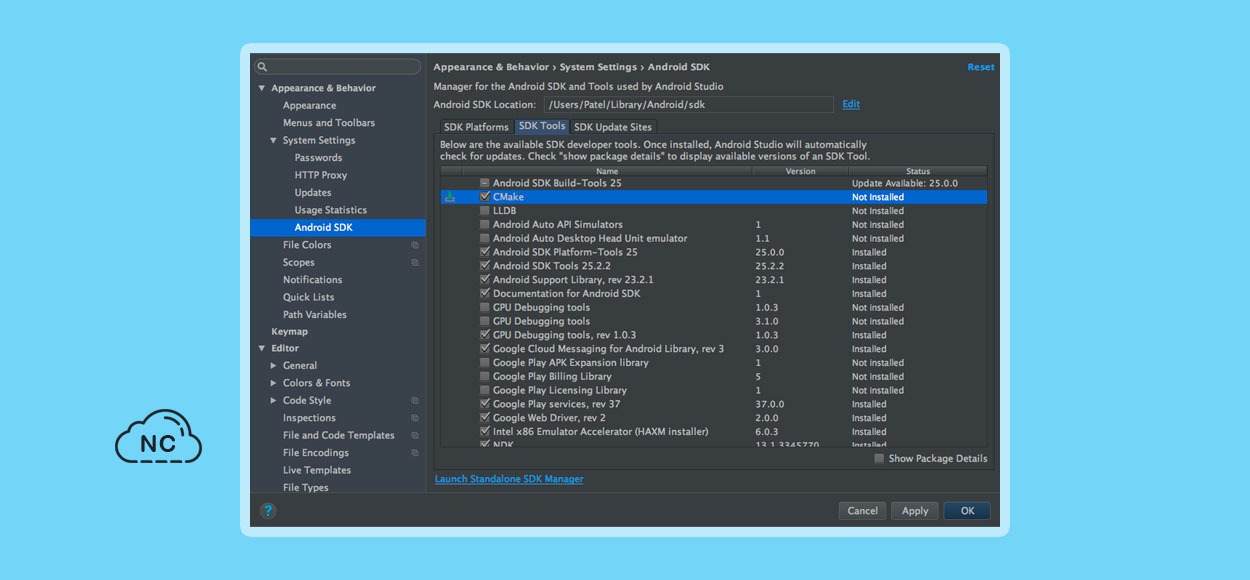1250x580 pixels.
Task: Open Notifications settings
Action: (313, 280)
